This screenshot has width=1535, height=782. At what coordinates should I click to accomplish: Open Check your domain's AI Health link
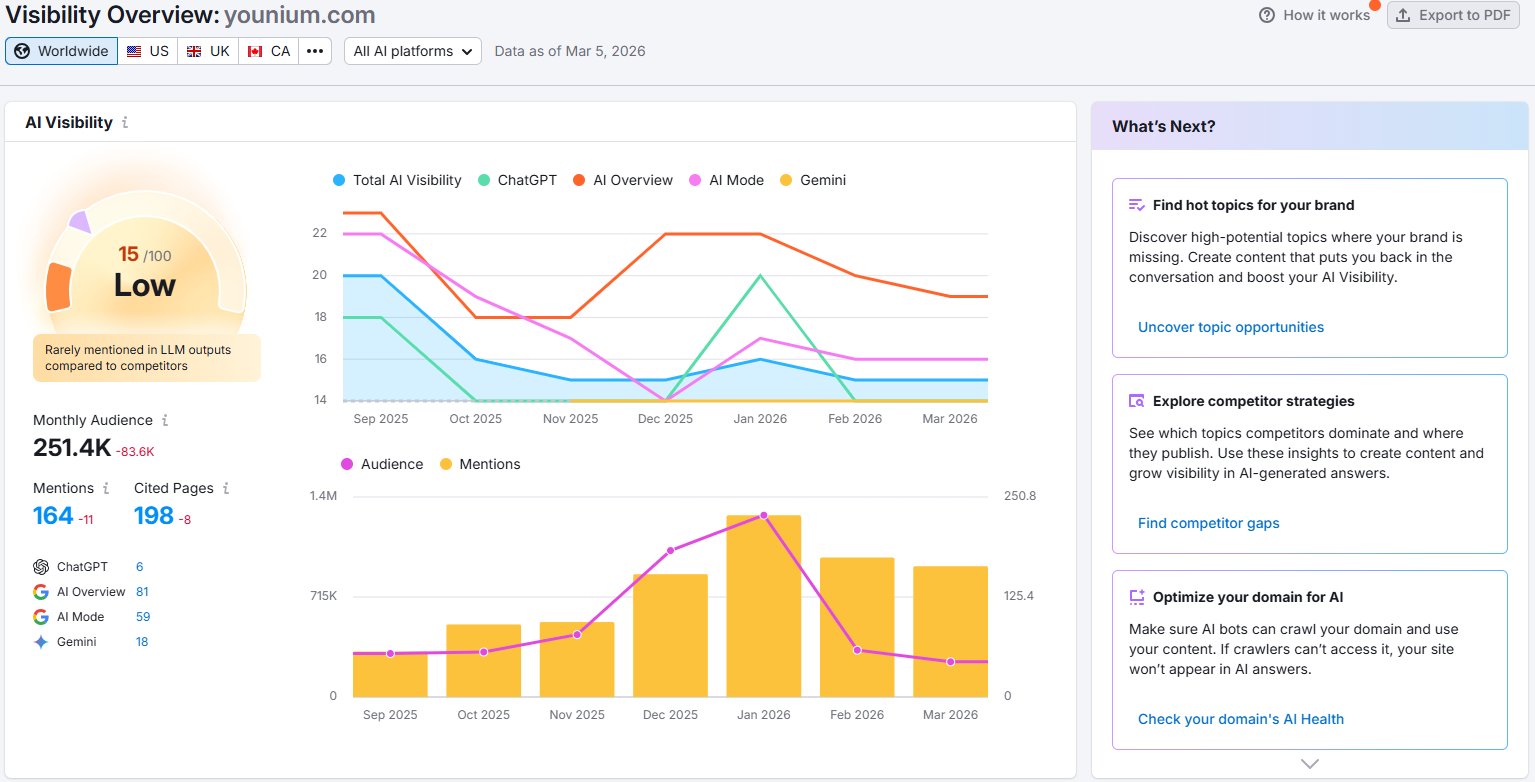[x=1241, y=719]
